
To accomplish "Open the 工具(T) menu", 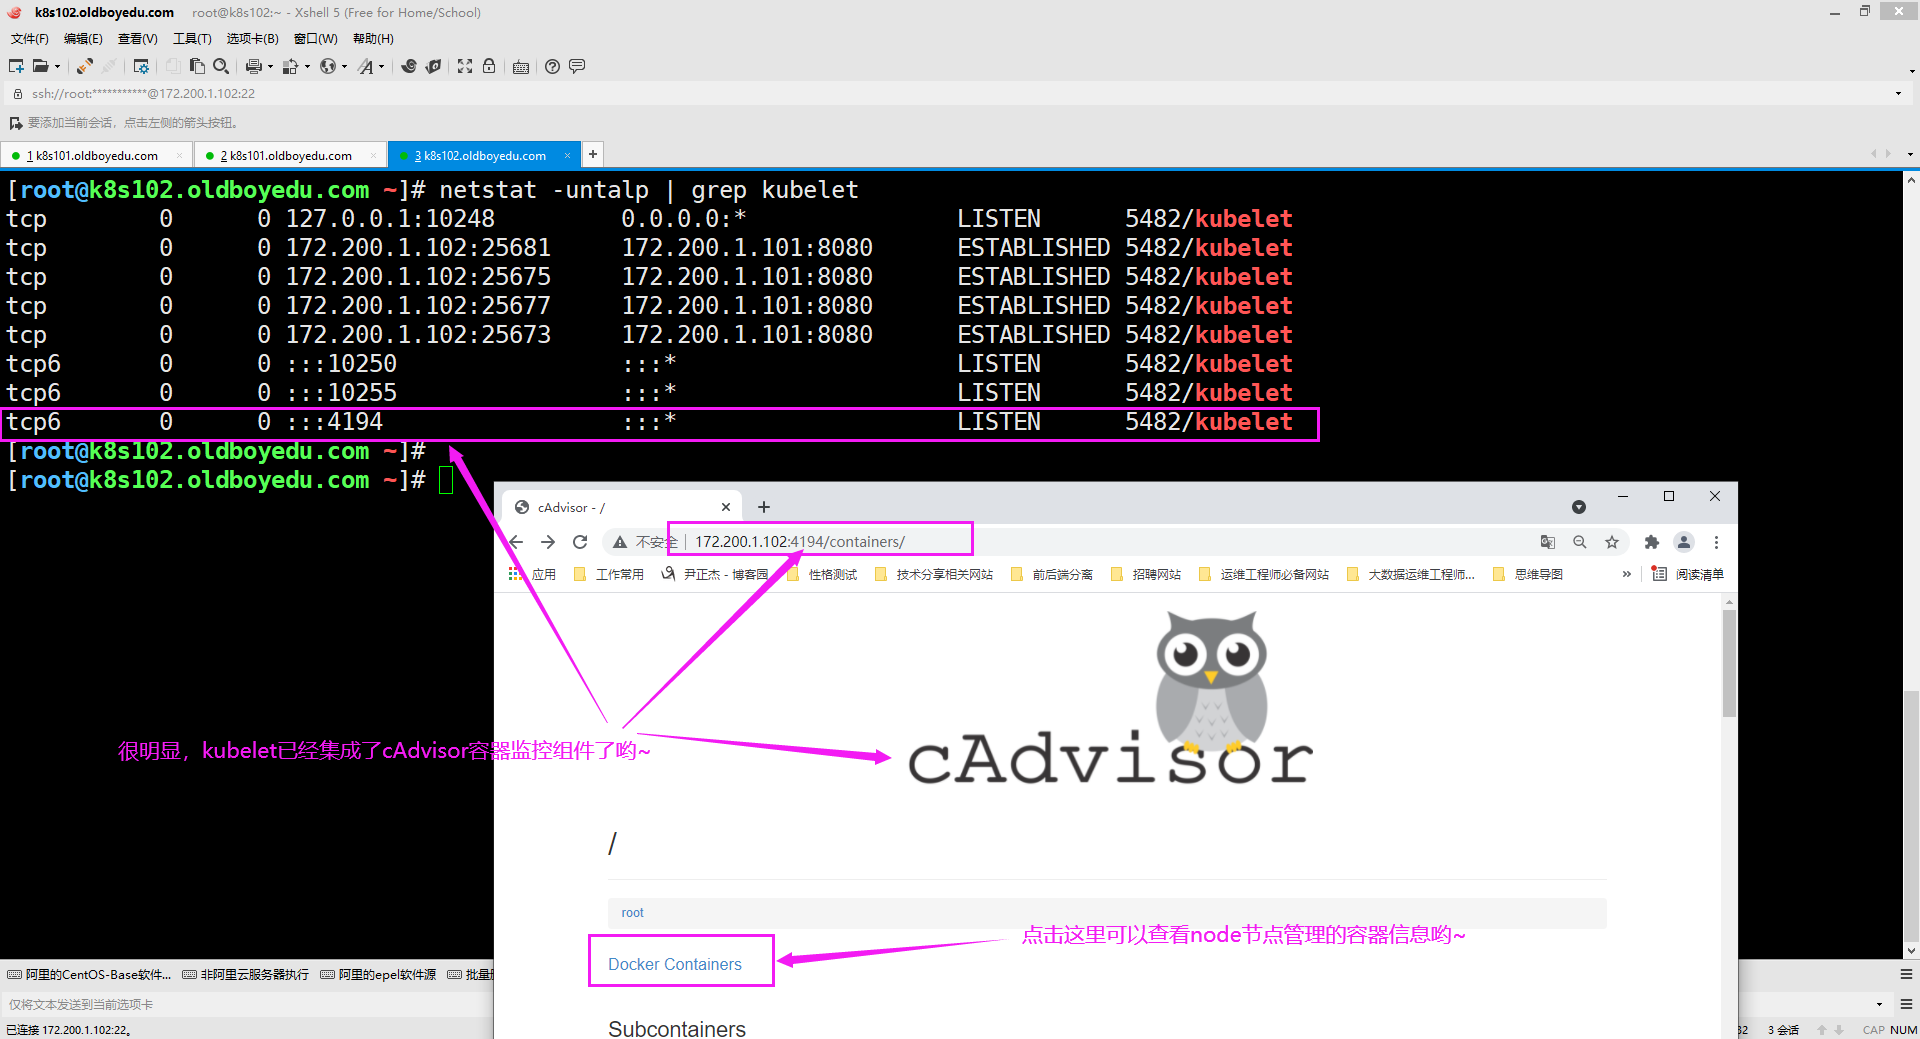I will tap(192, 38).
